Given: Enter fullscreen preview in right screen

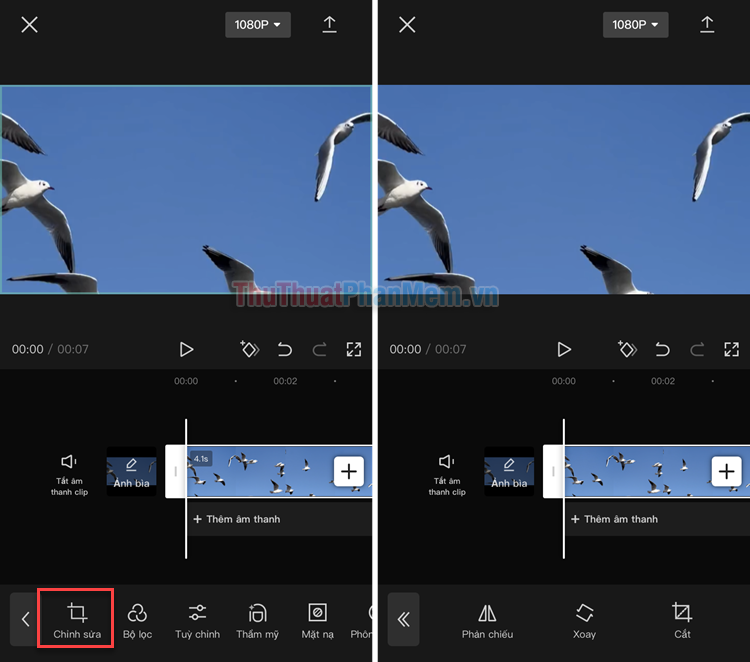Looking at the screenshot, I should (x=732, y=349).
